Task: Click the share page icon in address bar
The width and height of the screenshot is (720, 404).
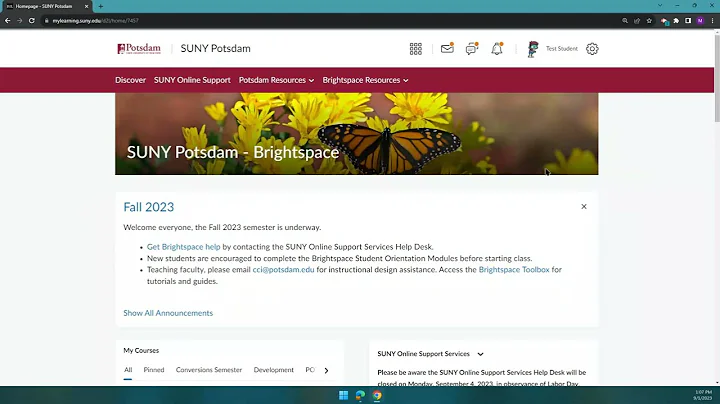Action: [637, 21]
